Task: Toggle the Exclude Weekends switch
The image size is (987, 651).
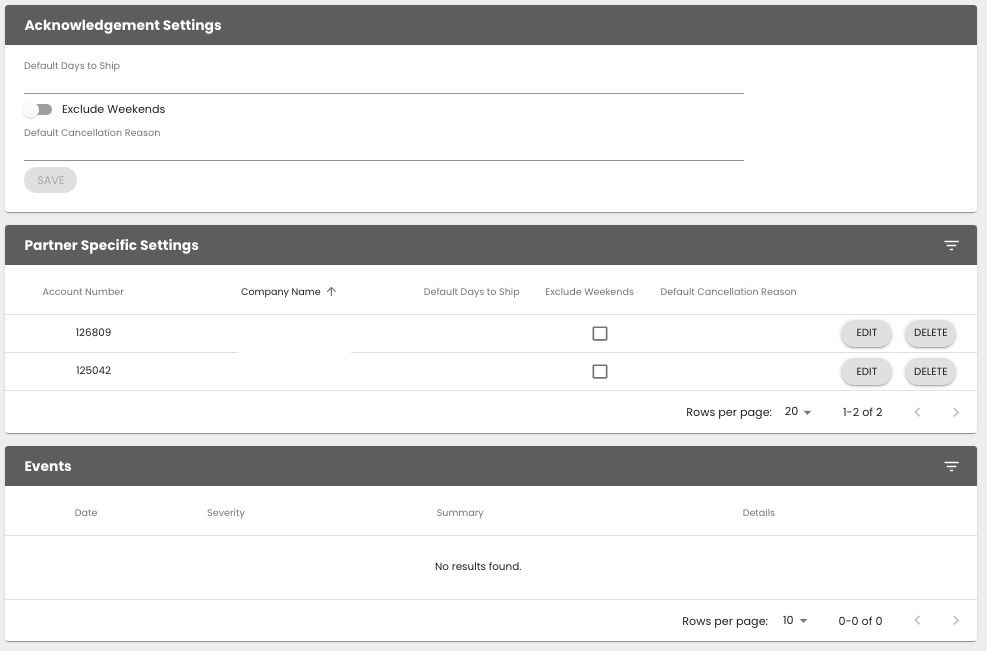Action: click(x=38, y=110)
